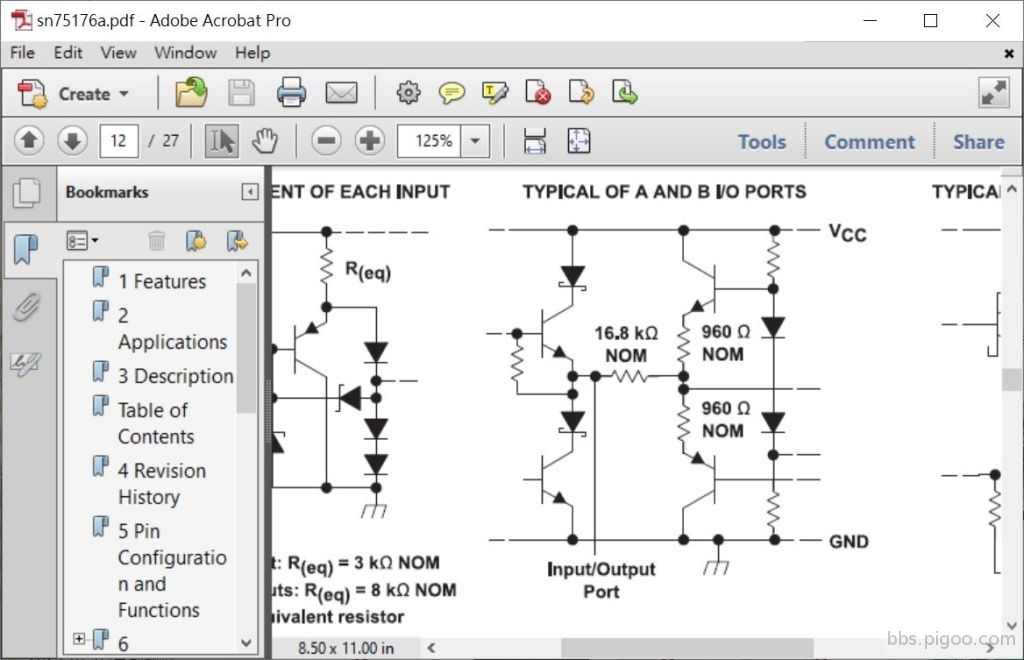Open the Comment pane
The image size is (1024, 660).
(869, 142)
